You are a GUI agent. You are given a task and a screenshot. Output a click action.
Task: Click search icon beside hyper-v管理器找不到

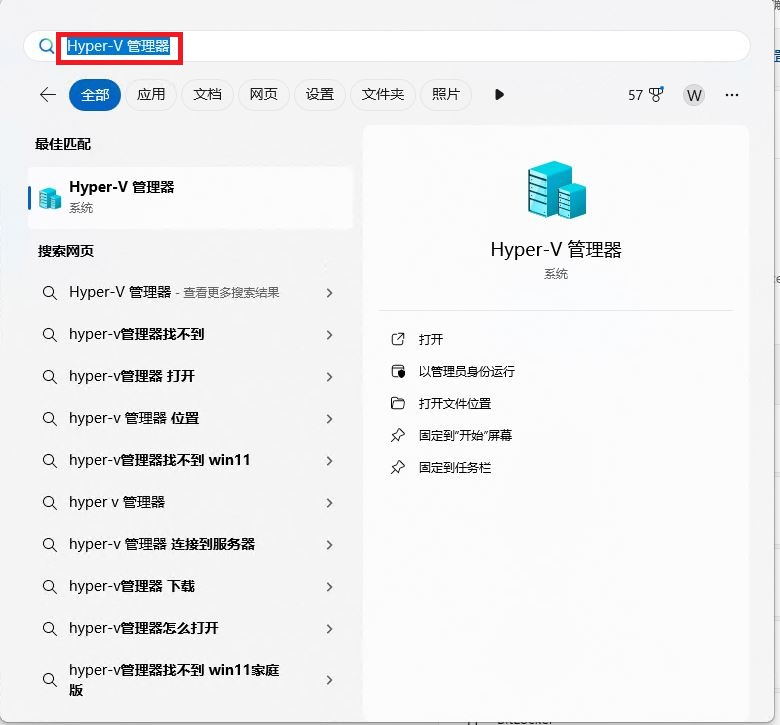(x=50, y=335)
